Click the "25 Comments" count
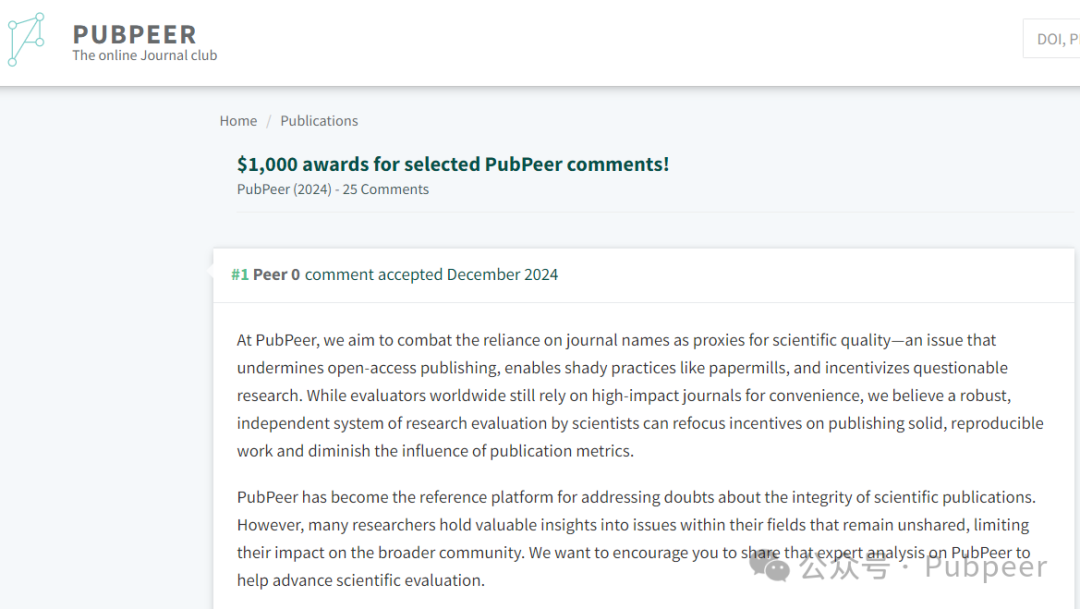The width and height of the screenshot is (1080, 609). click(386, 189)
